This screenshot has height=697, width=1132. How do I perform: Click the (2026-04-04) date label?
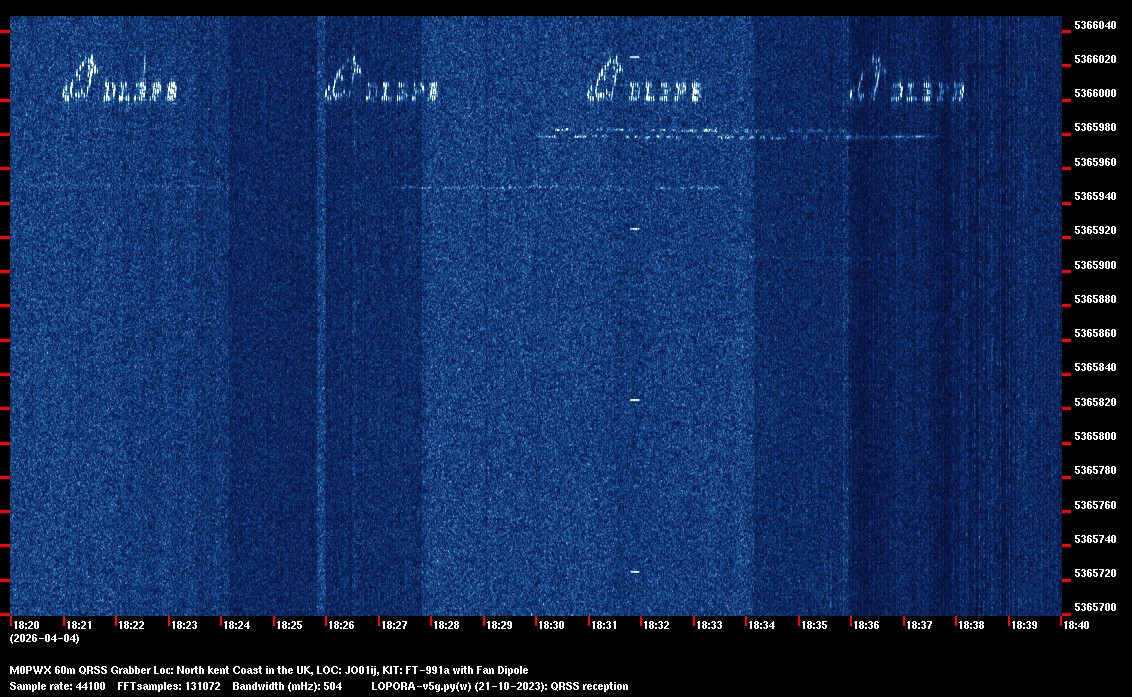[x=44, y=638]
